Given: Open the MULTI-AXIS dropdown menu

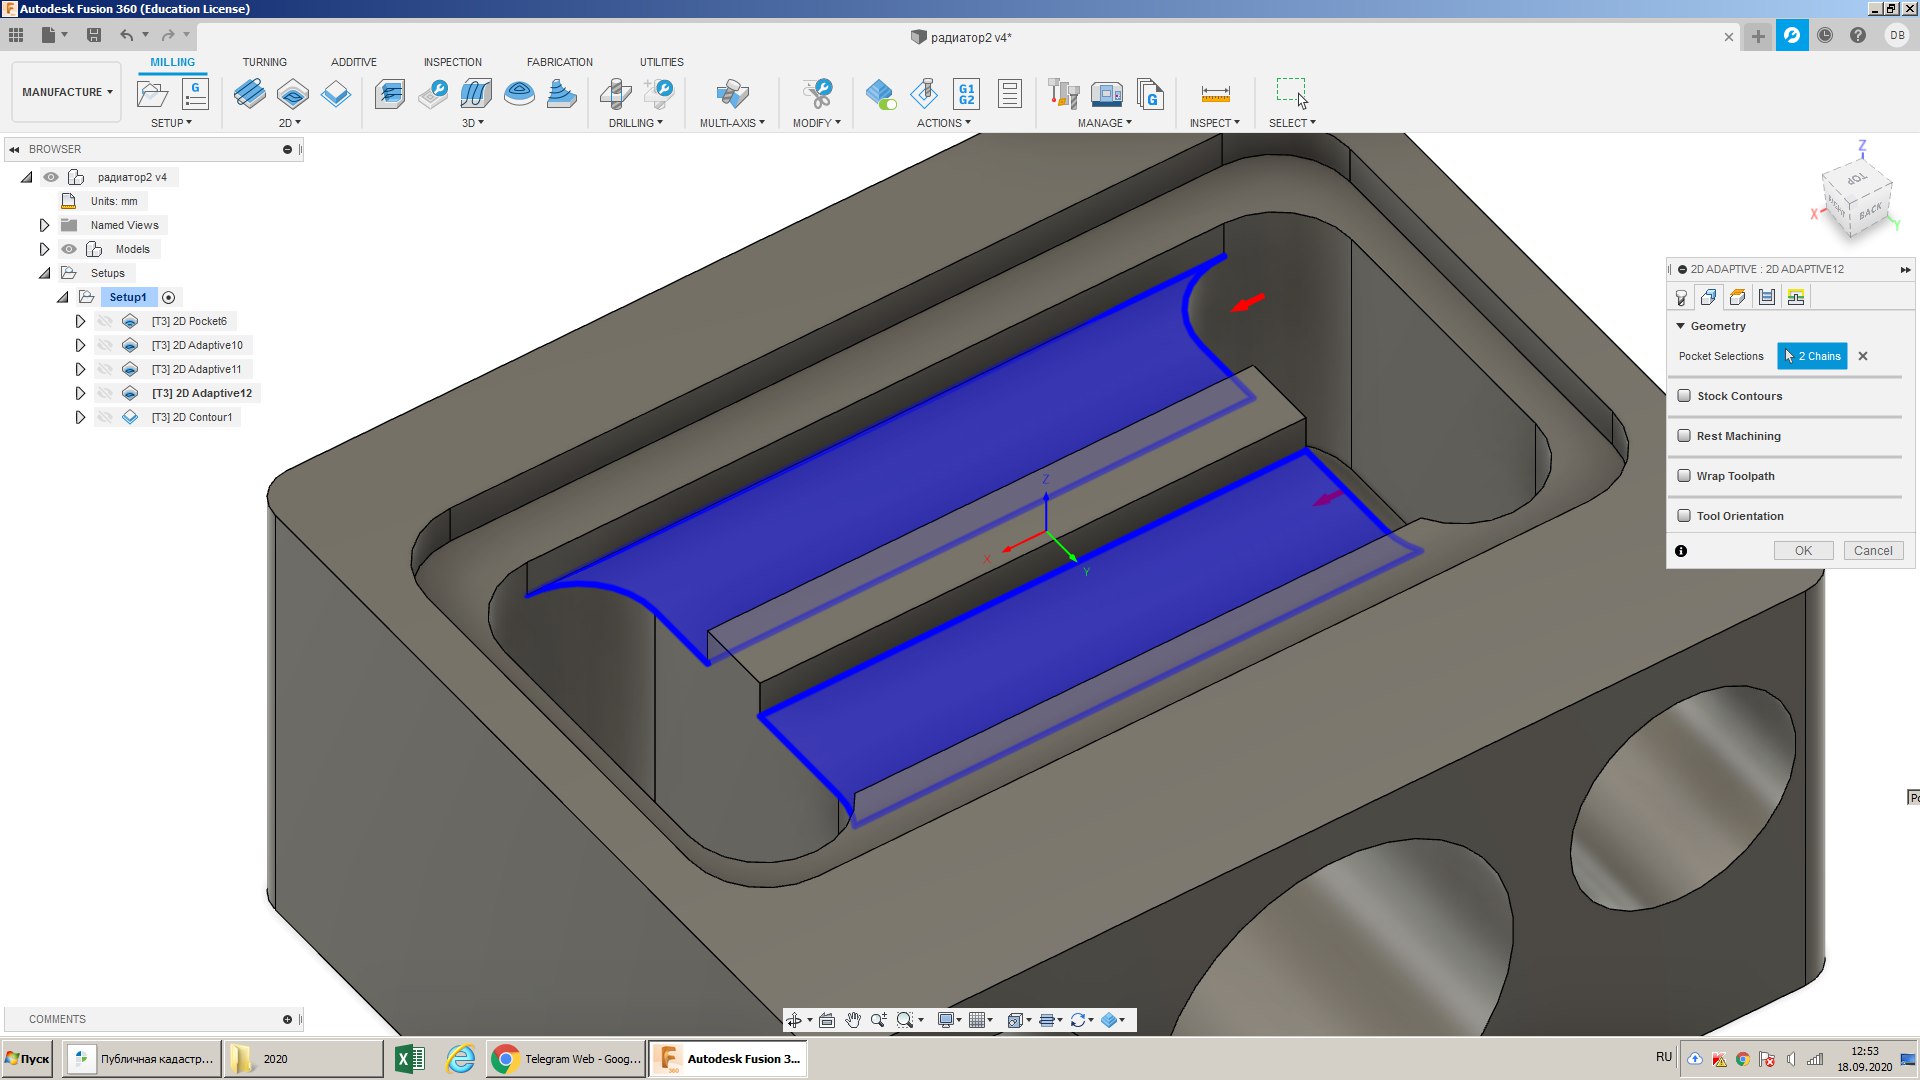Looking at the screenshot, I should point(732,123).
